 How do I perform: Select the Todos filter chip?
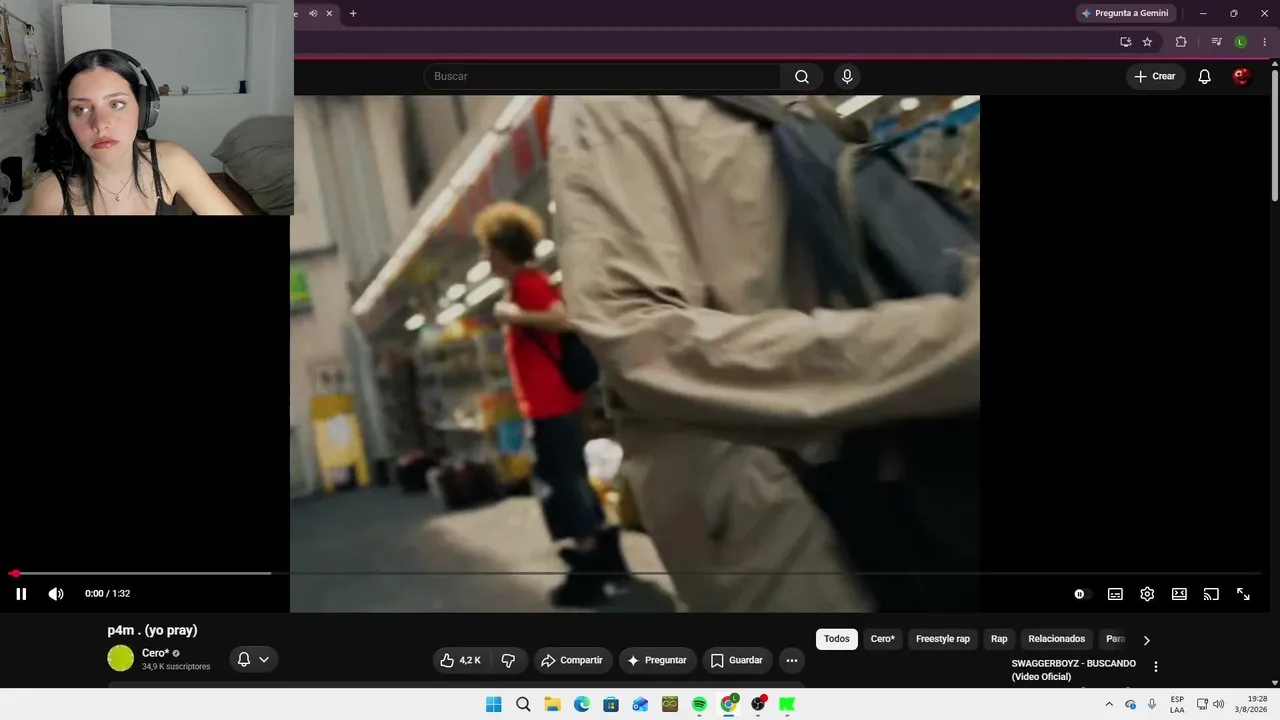tap(837, 639)
